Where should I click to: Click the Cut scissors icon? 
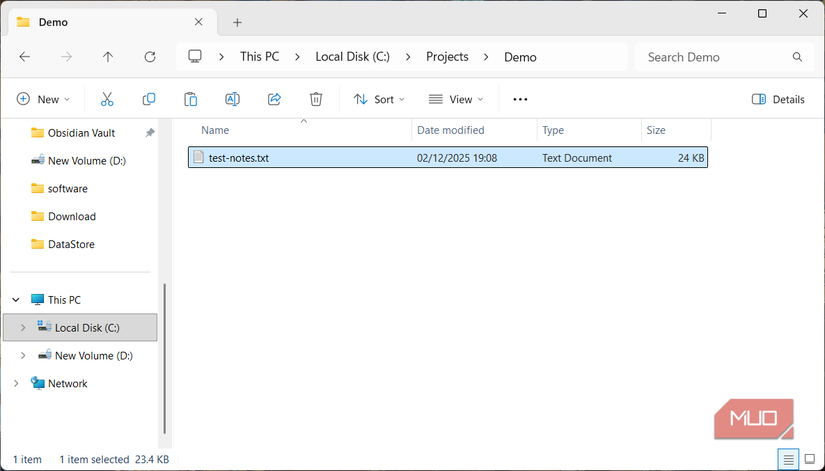(x=107, y=99)
